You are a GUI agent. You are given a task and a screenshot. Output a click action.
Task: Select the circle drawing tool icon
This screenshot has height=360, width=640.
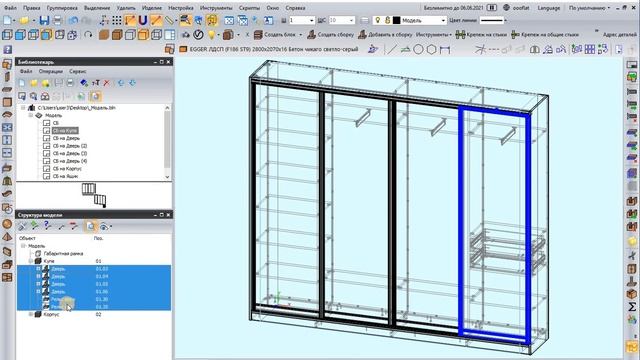pyautogui.click(x=418, y=49)
